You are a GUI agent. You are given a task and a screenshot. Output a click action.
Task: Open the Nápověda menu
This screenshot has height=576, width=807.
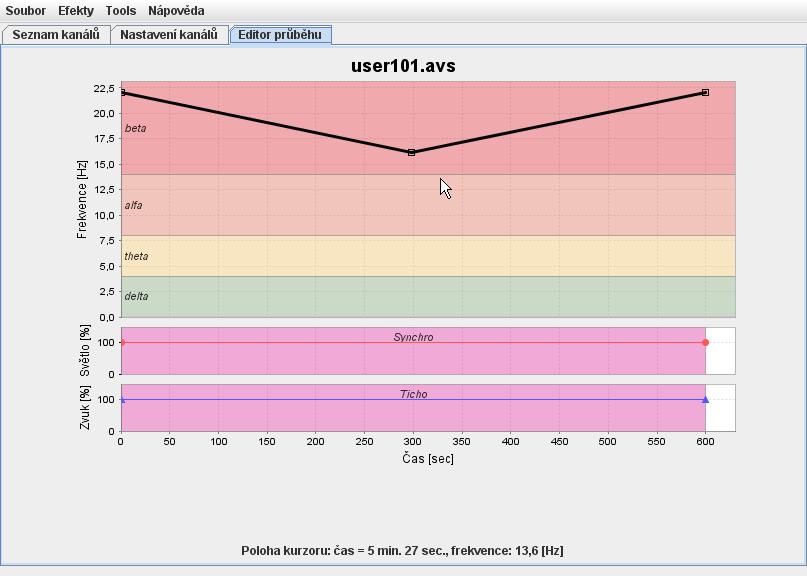[176, 11]
